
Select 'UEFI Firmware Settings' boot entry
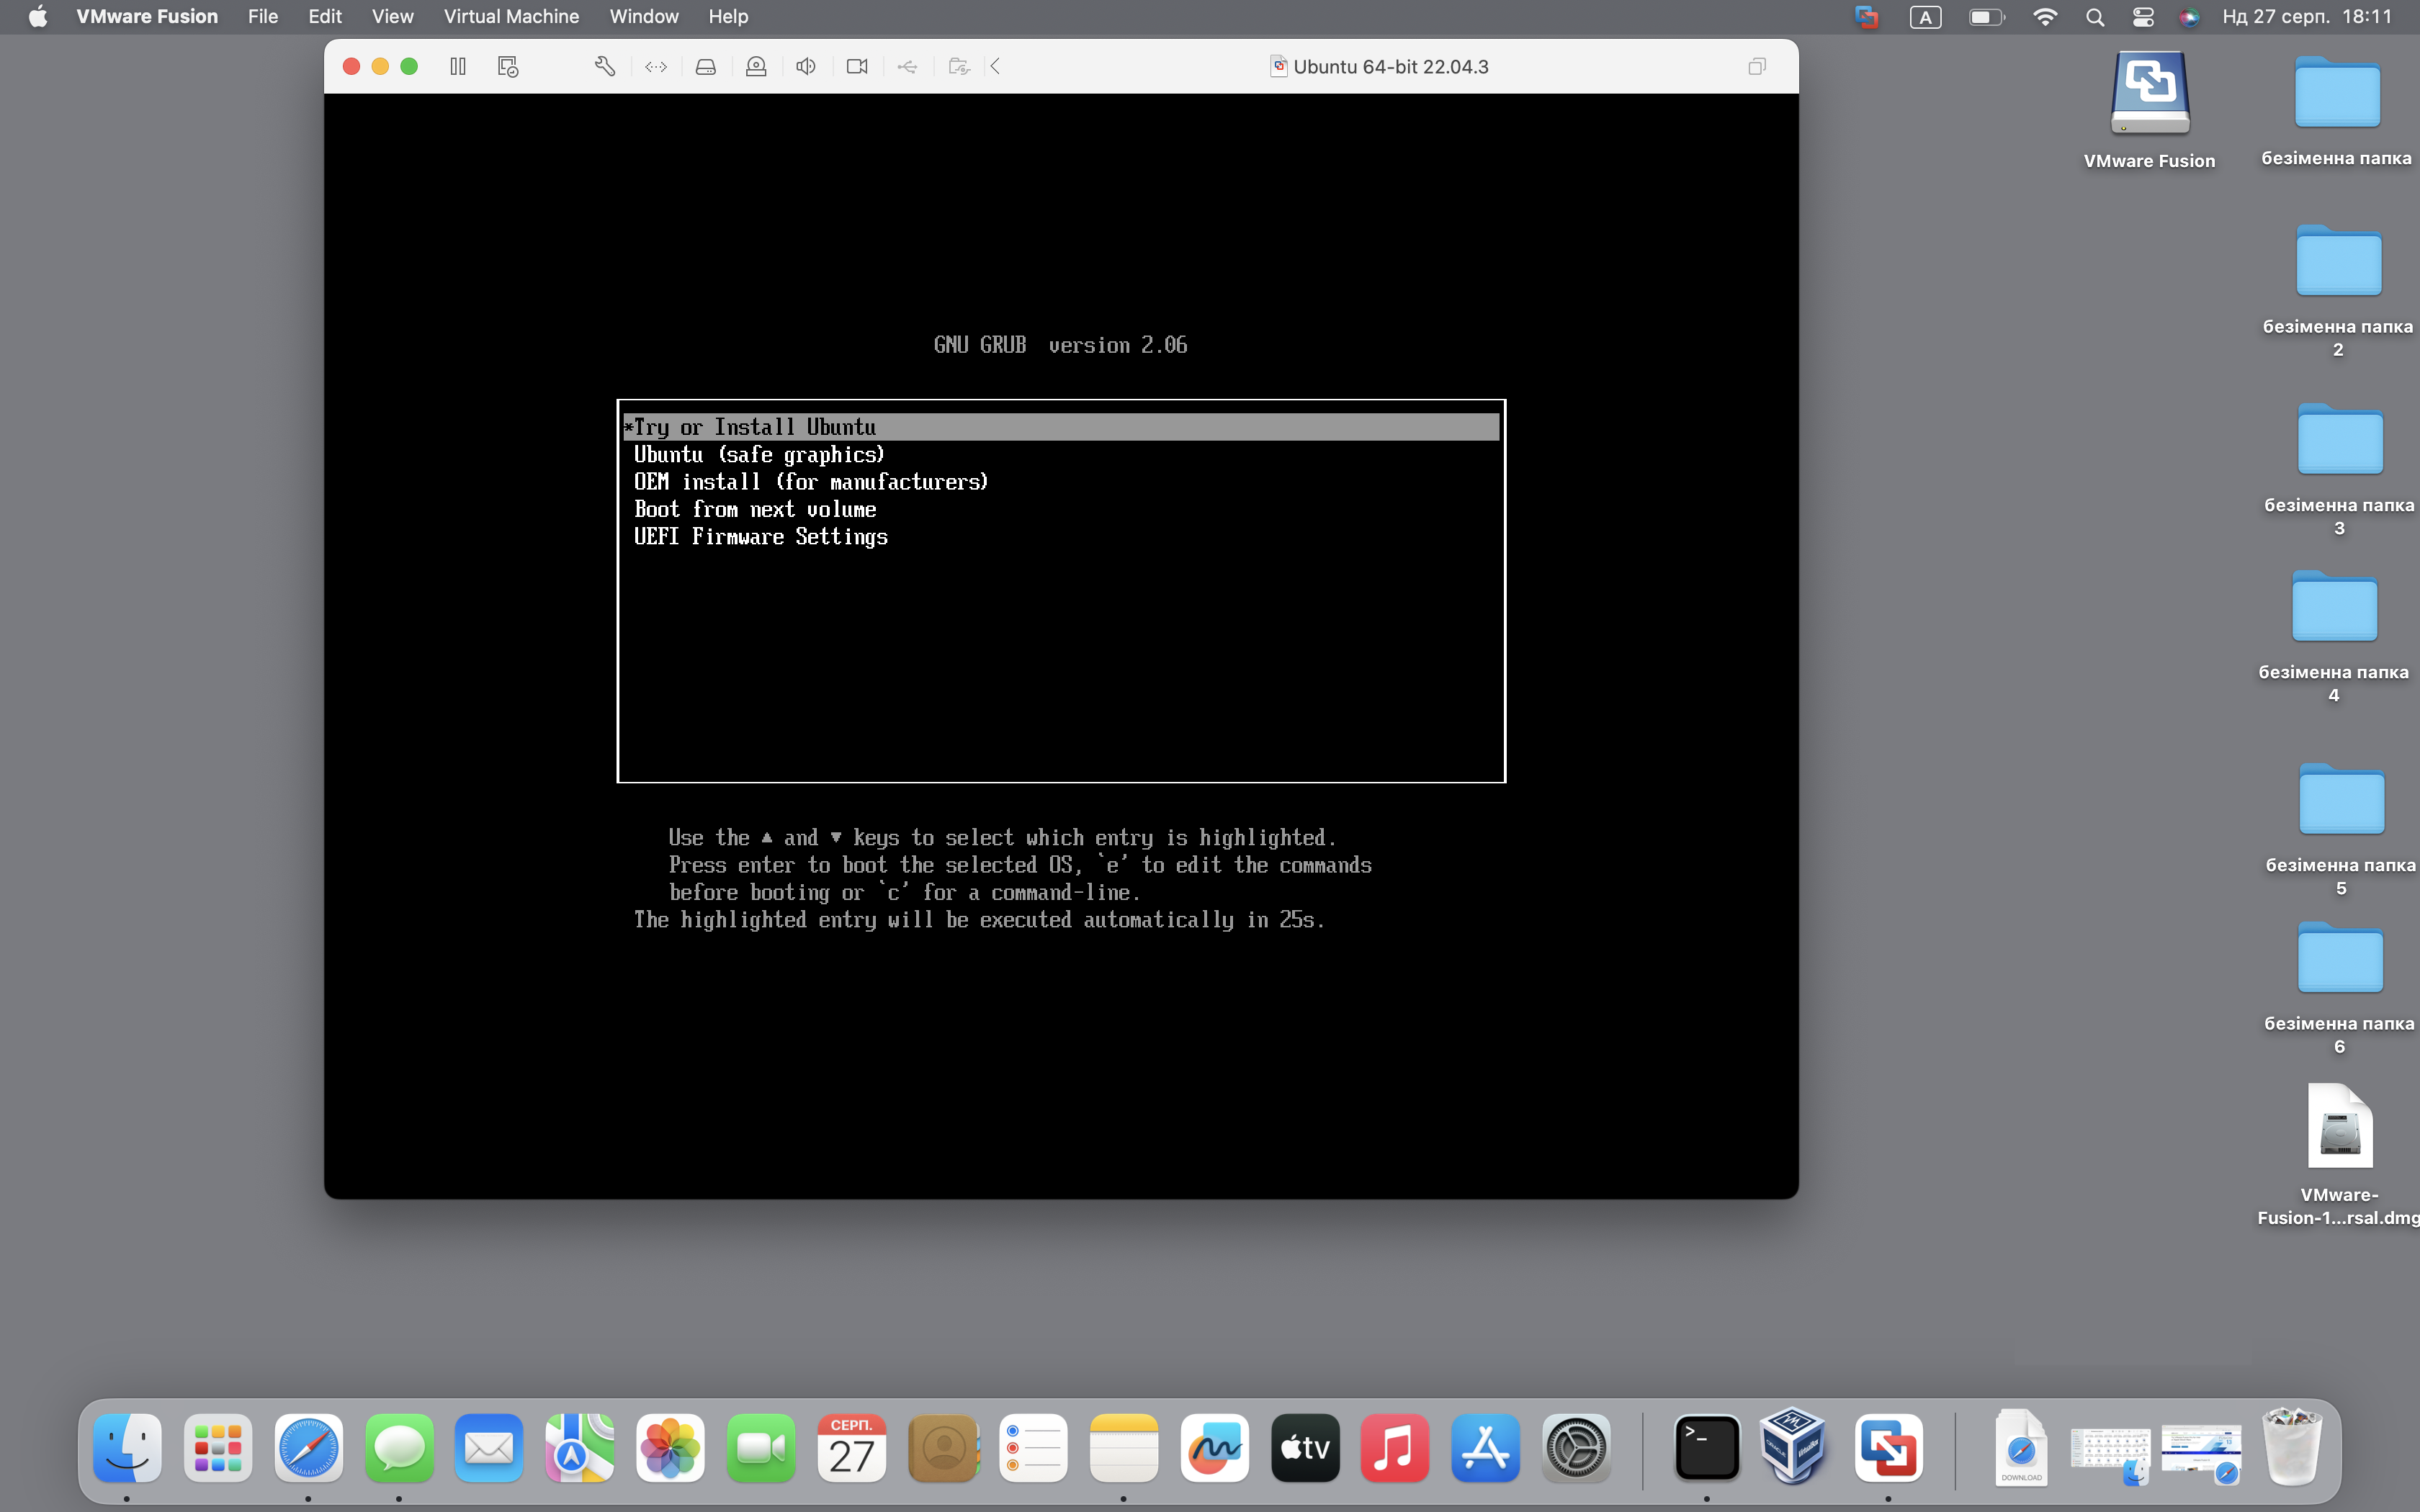760,537
